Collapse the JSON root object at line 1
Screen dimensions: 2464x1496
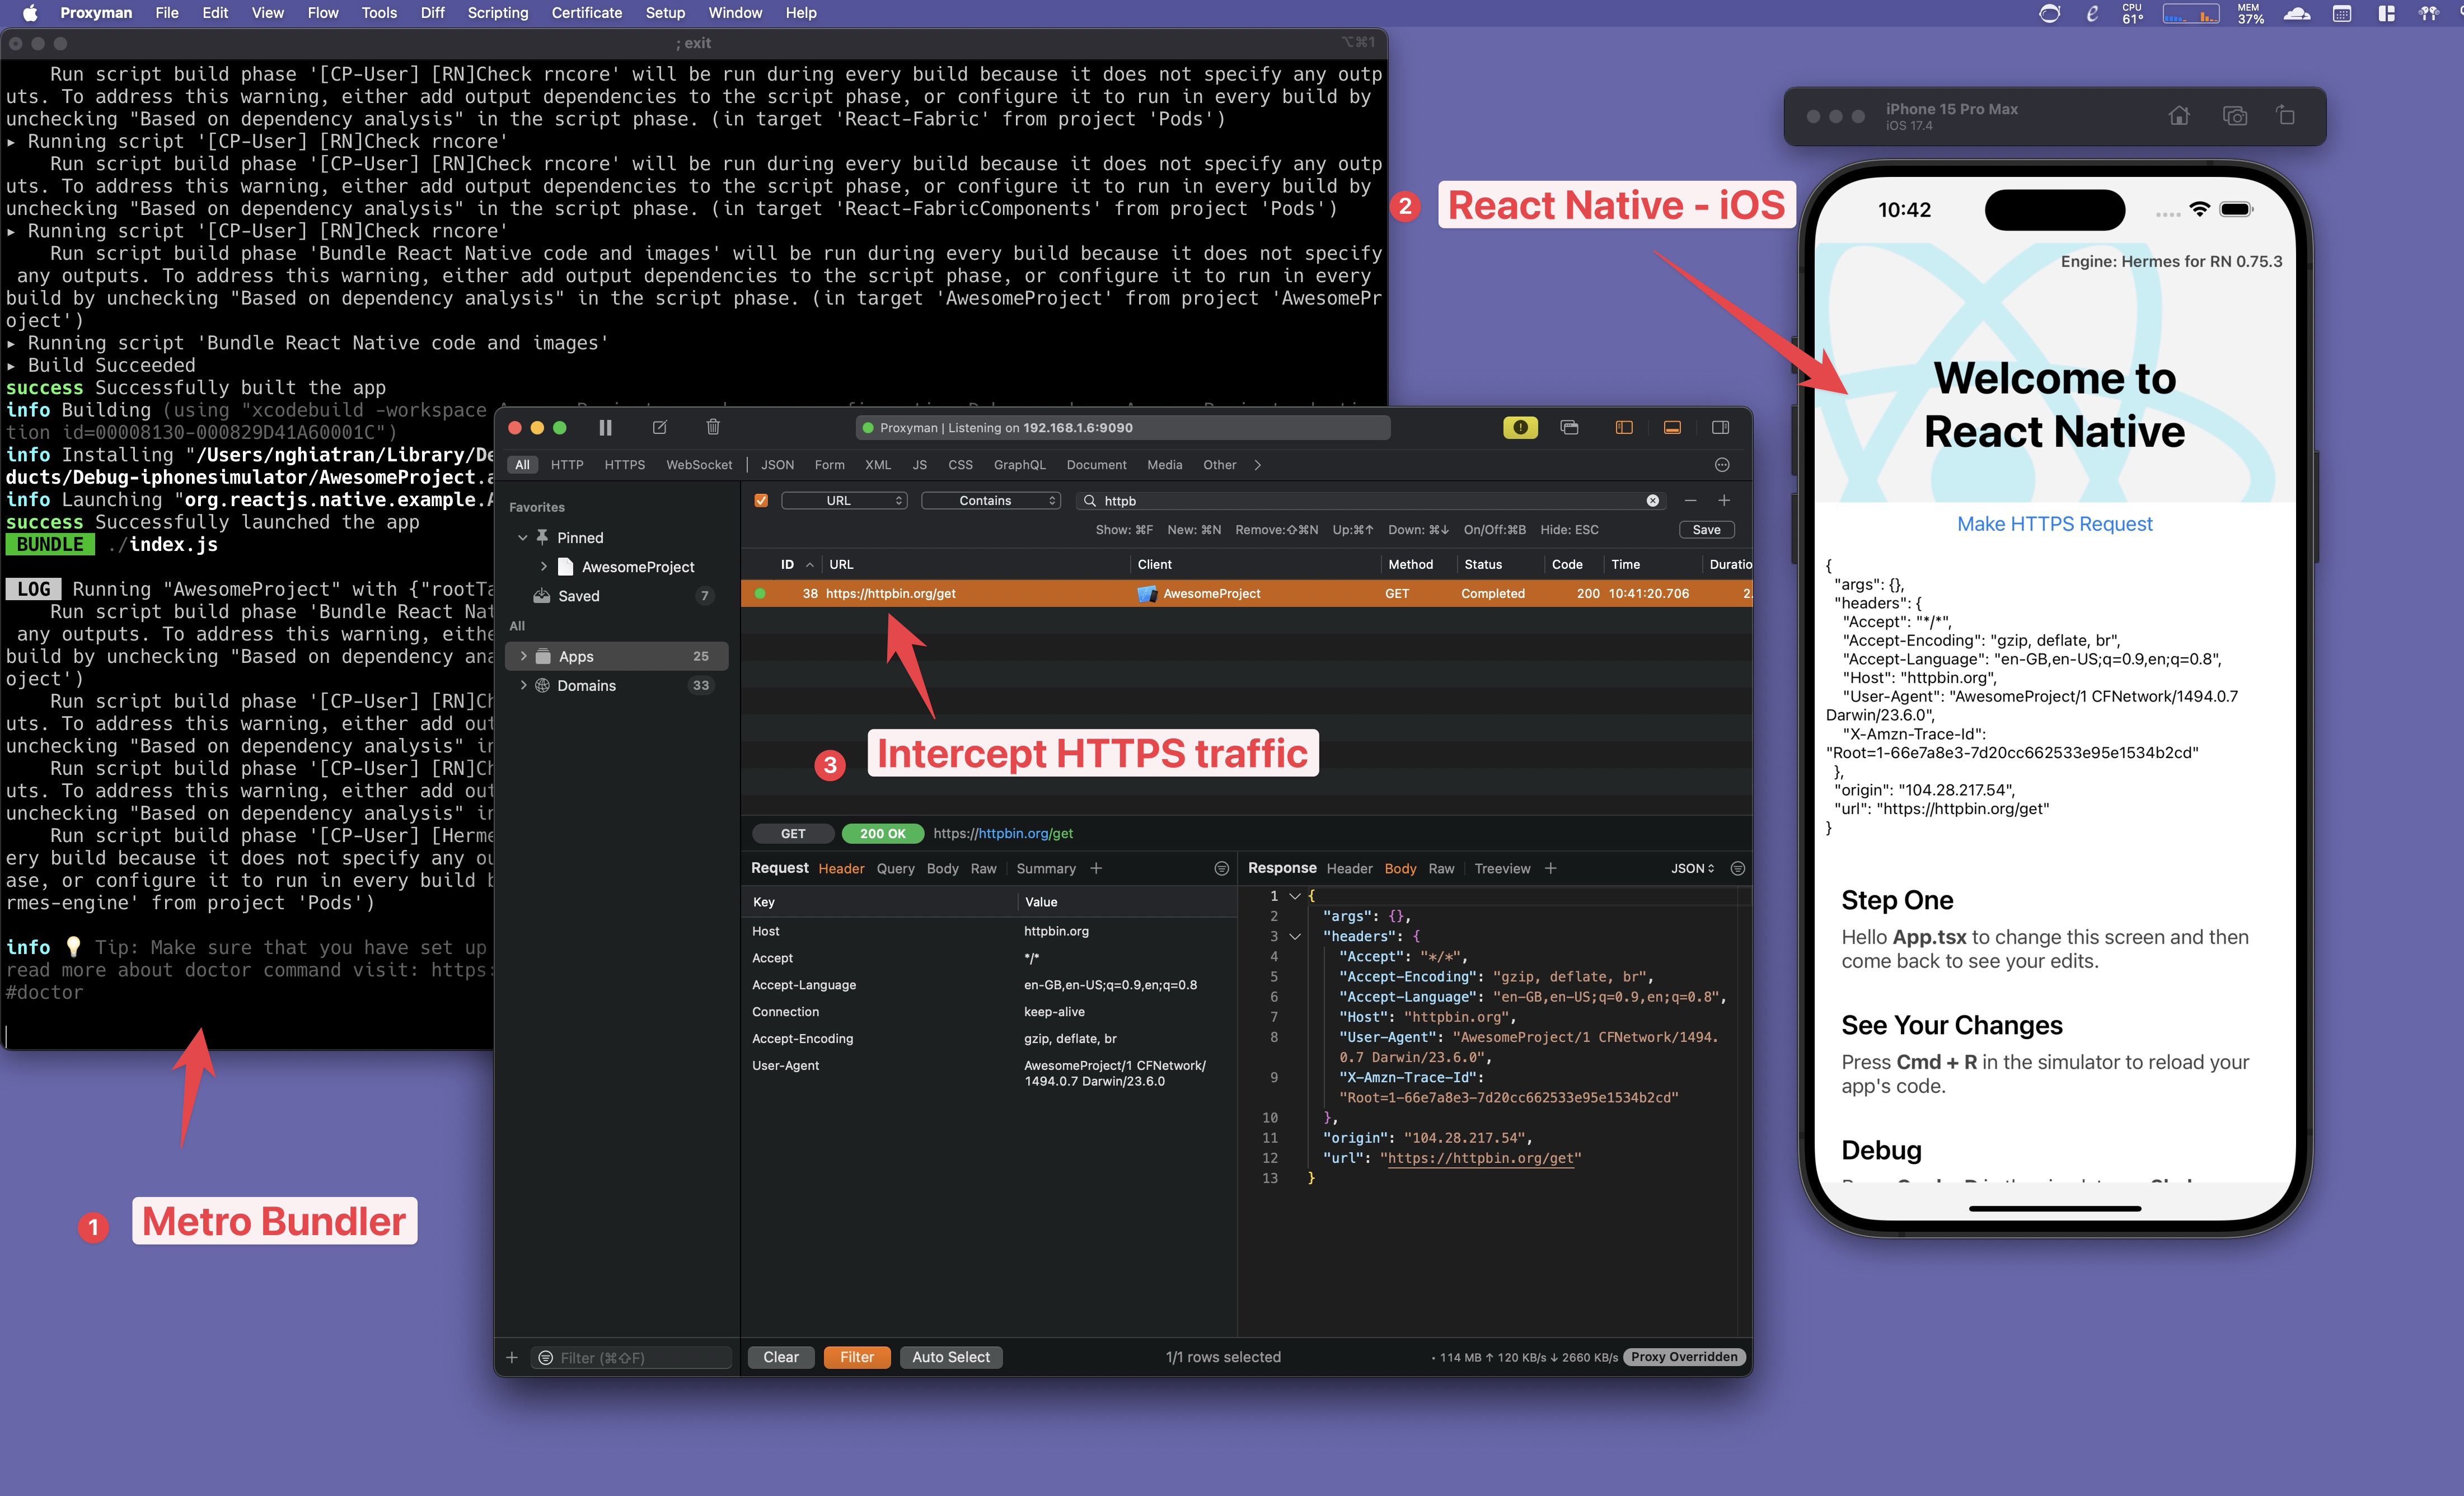(1294, 896)
